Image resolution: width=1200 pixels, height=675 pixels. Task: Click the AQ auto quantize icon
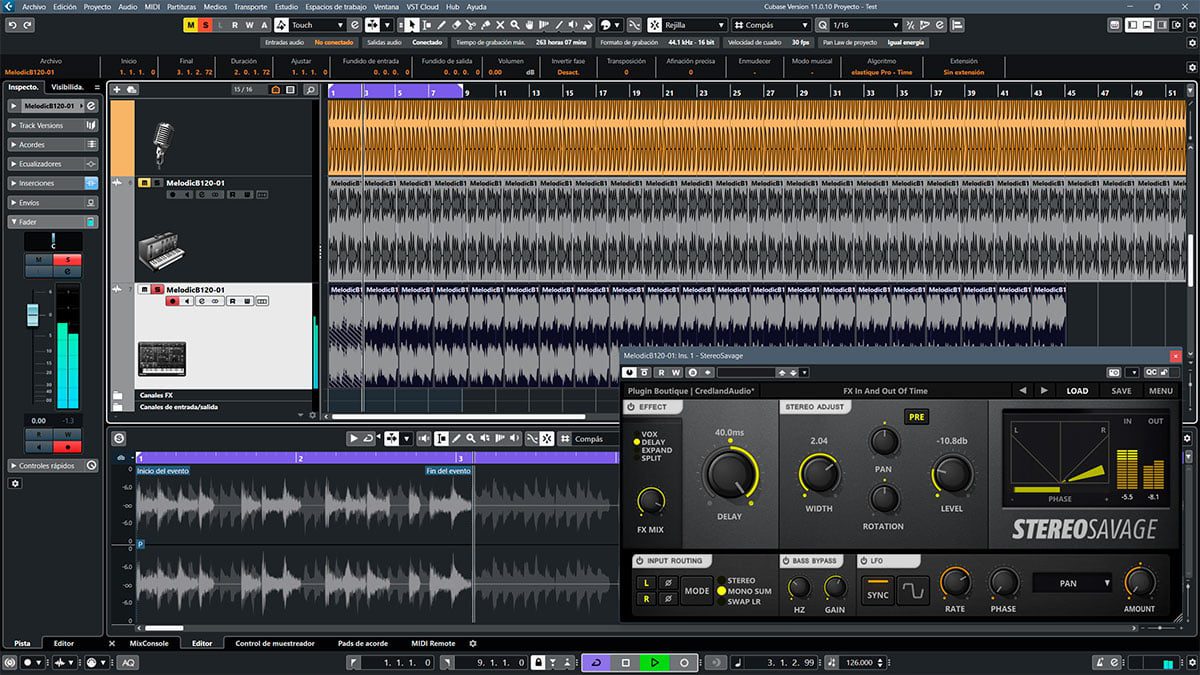129,663
